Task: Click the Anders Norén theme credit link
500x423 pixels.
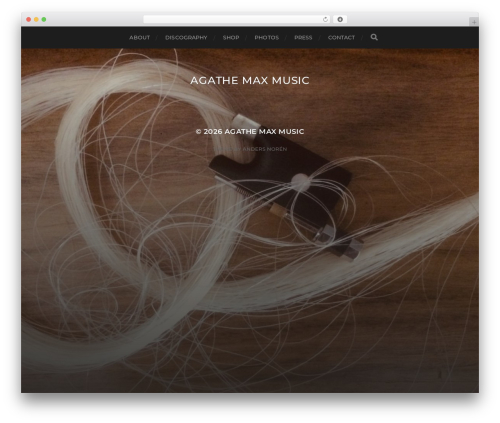Action: tap(265, 149)
